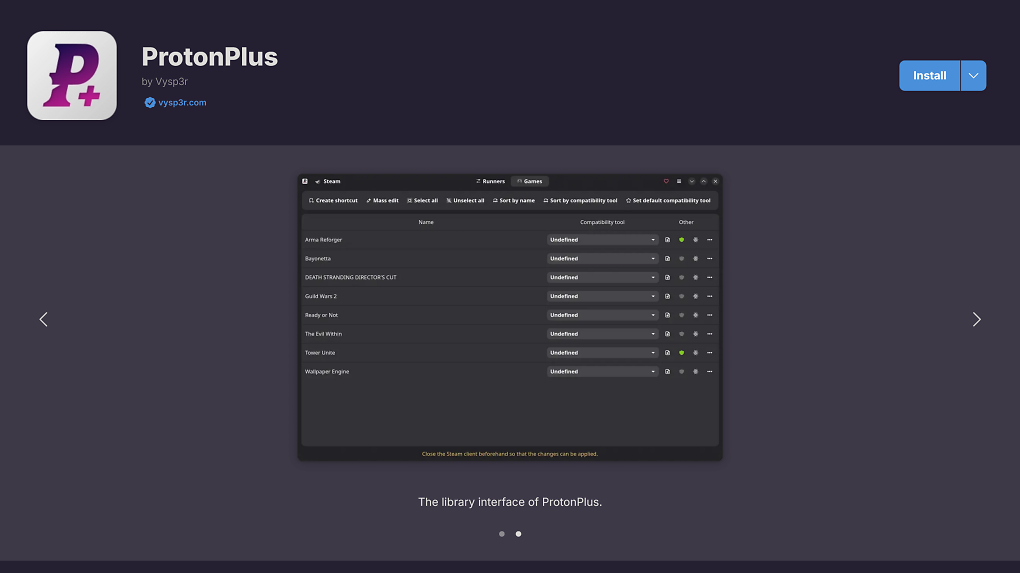Open the three-dots menu for Bayonetta

pyautogui.click(x=710, y=259)
